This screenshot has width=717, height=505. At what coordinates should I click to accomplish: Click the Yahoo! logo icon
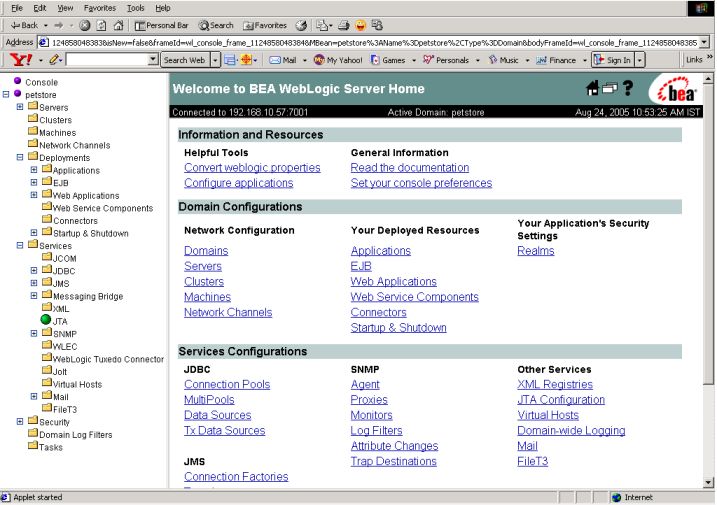click(x=21, y=59)
